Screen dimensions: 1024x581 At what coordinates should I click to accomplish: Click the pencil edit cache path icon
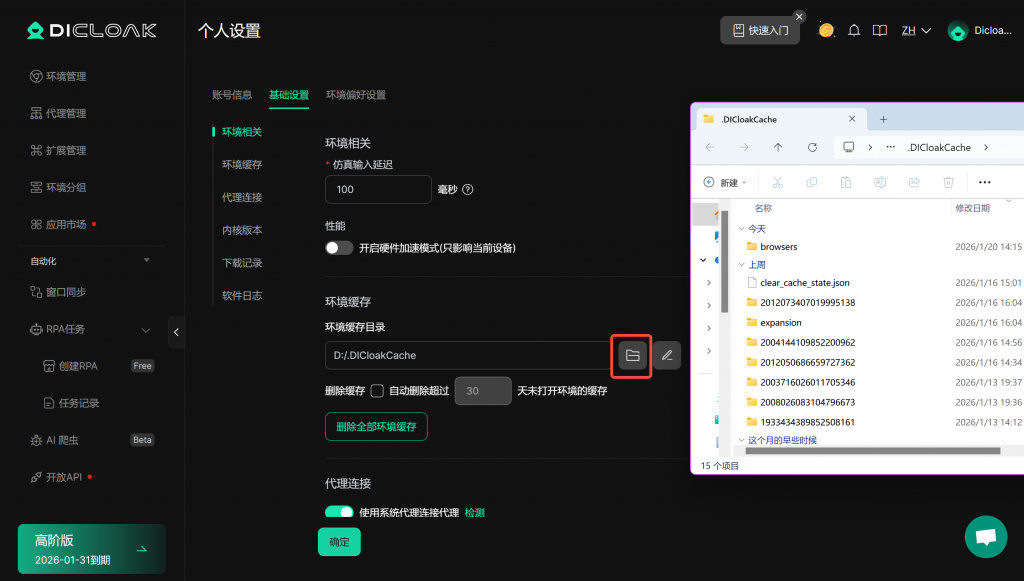click(667, 356)
